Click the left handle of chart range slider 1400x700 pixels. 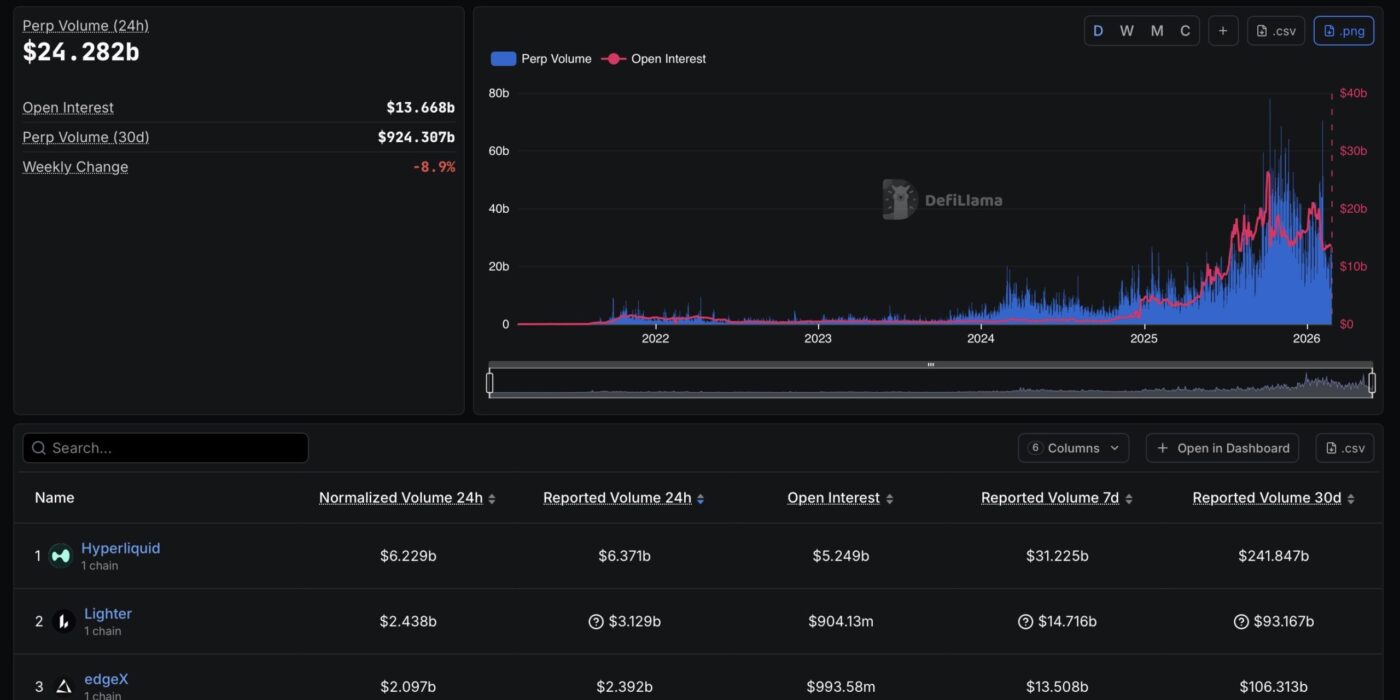pyautogui.click(x=490, y=383)
